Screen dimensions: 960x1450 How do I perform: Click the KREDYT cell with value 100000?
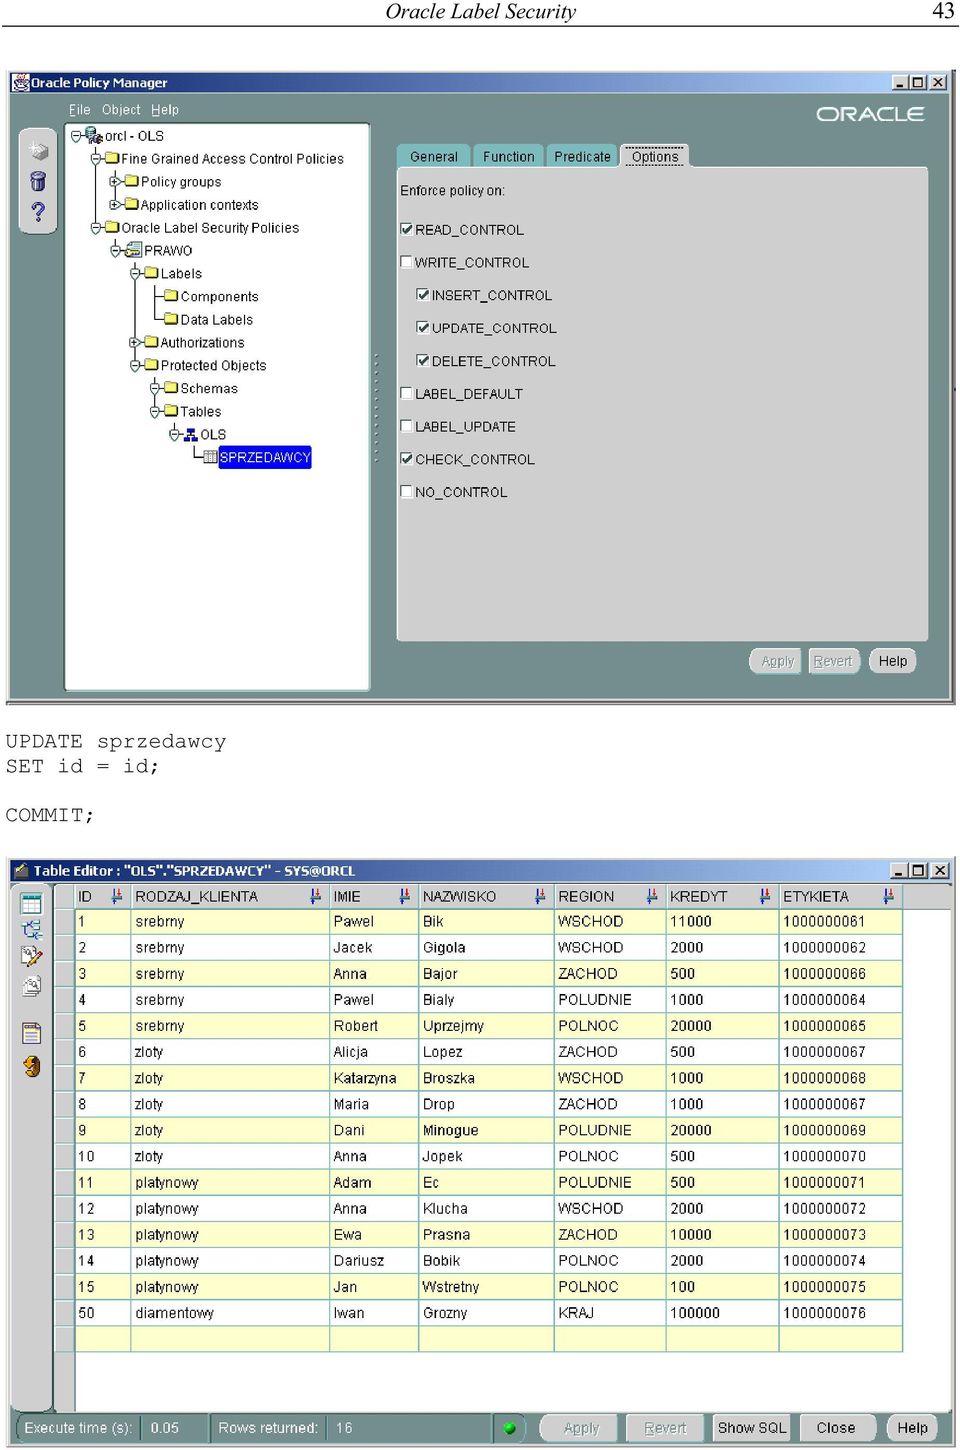(x=721, y=1313)
